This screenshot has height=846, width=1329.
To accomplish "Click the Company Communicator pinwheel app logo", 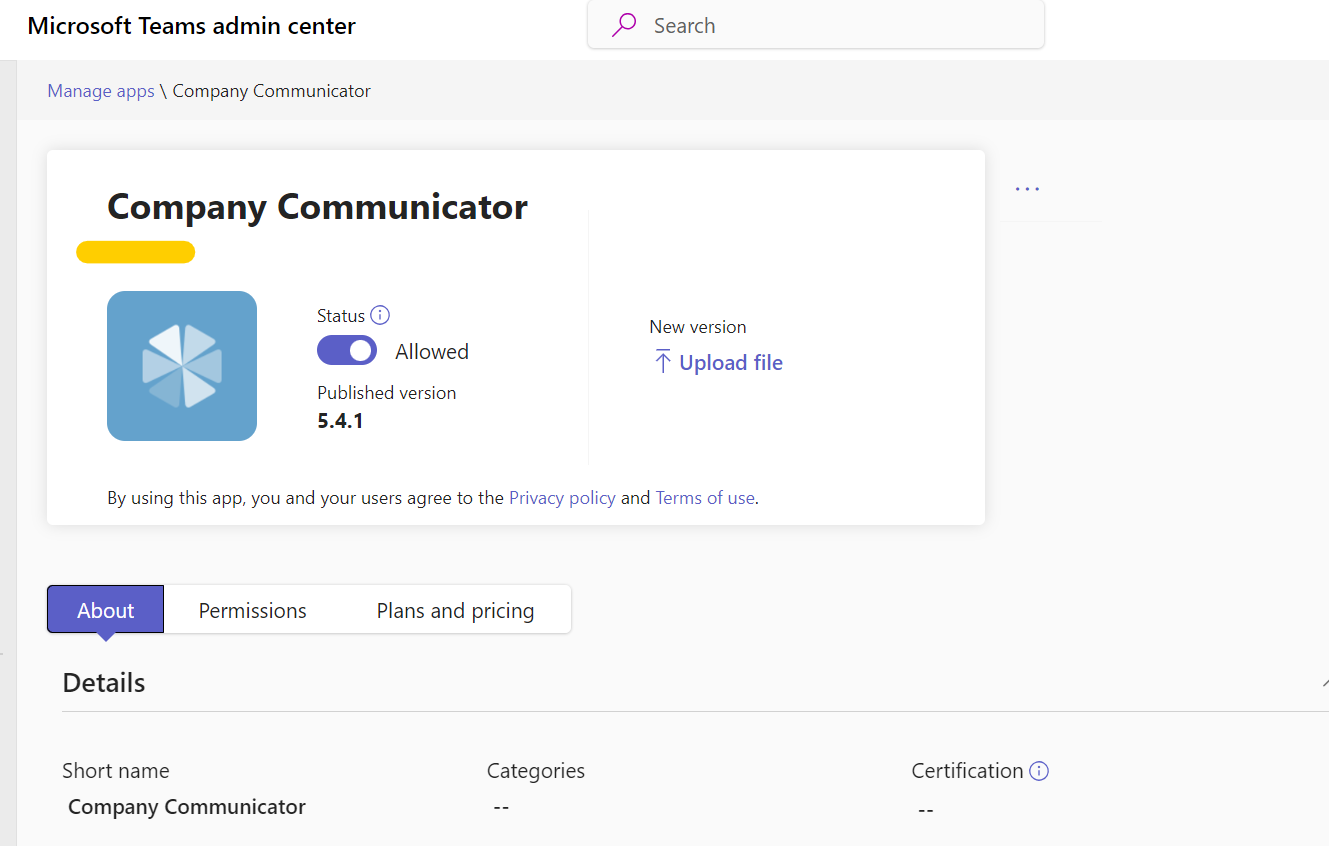I will pyautogui.click(x=181, y=365).
